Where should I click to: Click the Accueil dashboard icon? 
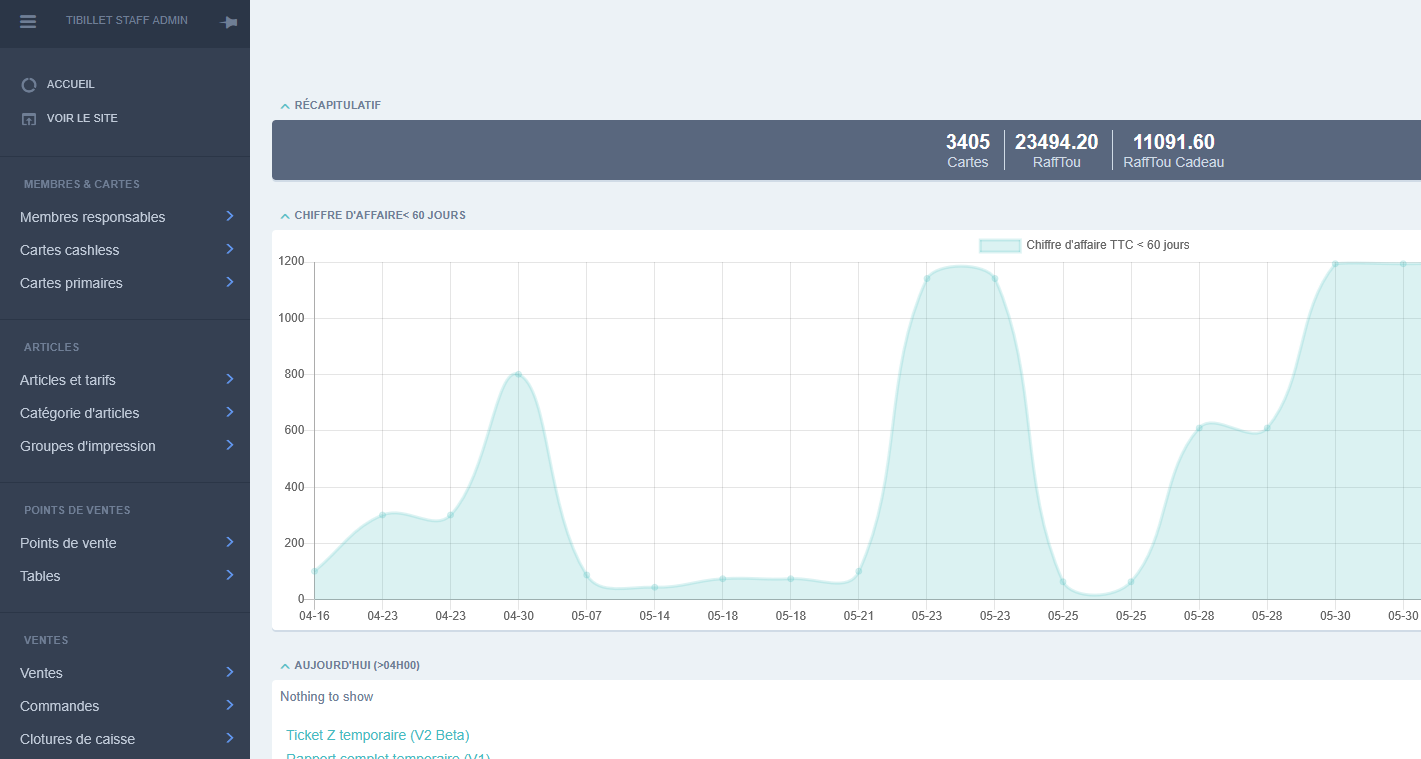pos(29,85)
